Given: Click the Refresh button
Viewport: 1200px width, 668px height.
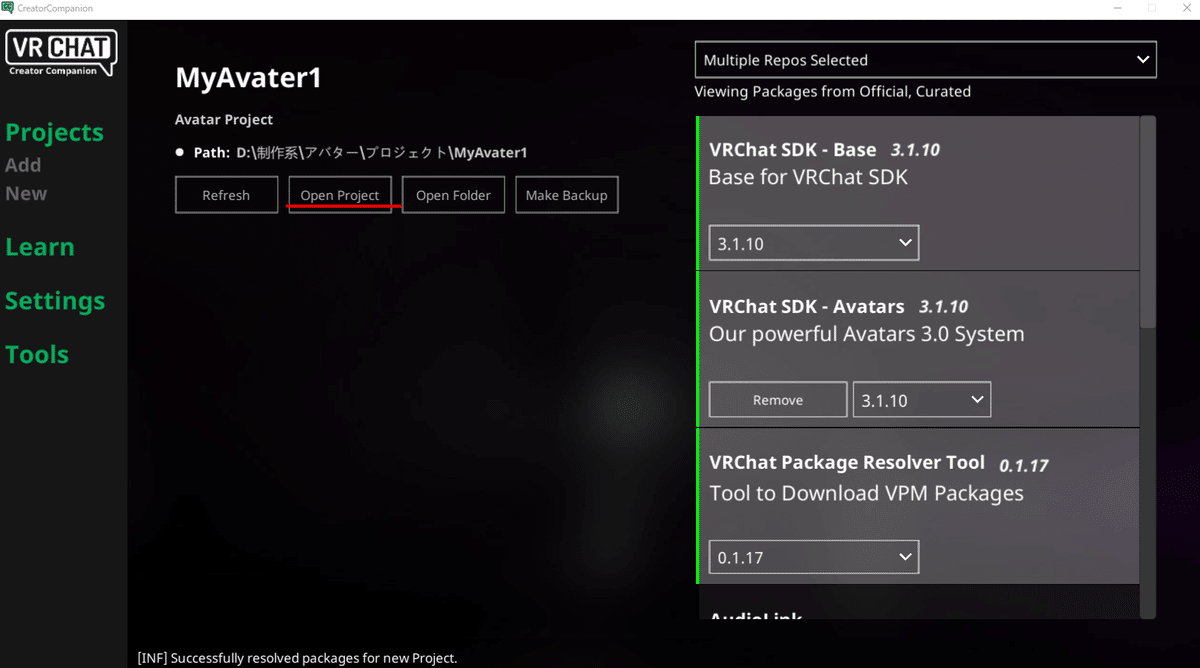Looking at the screenshot, I should coord(226,195).
